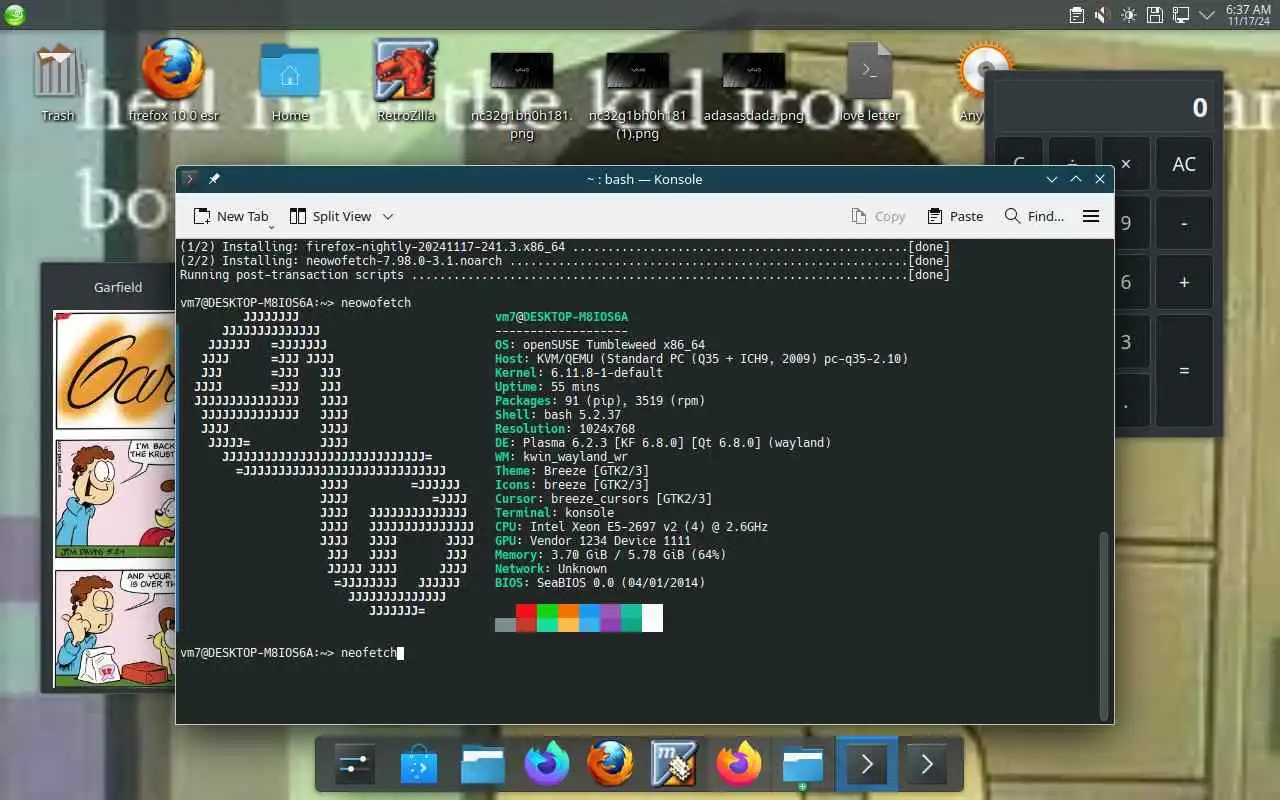Toggle the pin icon in Konsole title bar
This screenshot has width=1280, height=800.
pyautogui.click(x=214, y=179)
